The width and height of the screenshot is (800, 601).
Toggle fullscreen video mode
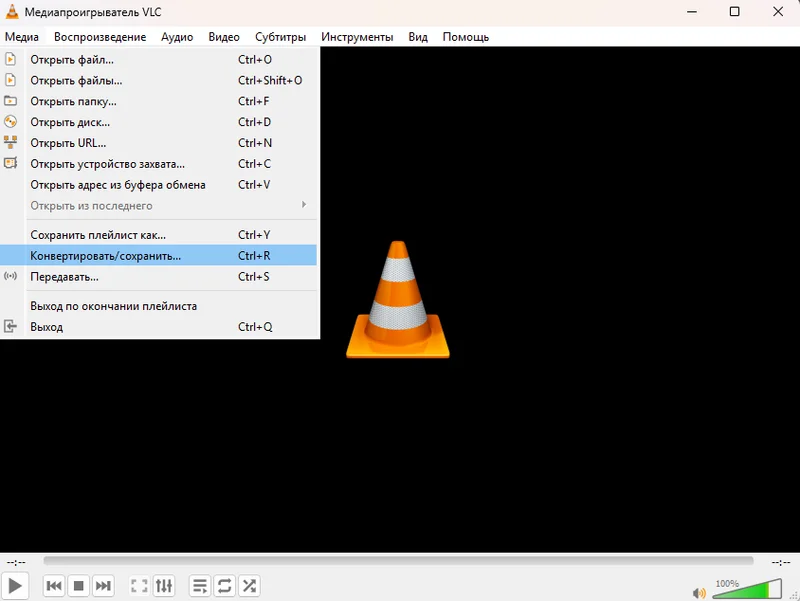(140, 586)
